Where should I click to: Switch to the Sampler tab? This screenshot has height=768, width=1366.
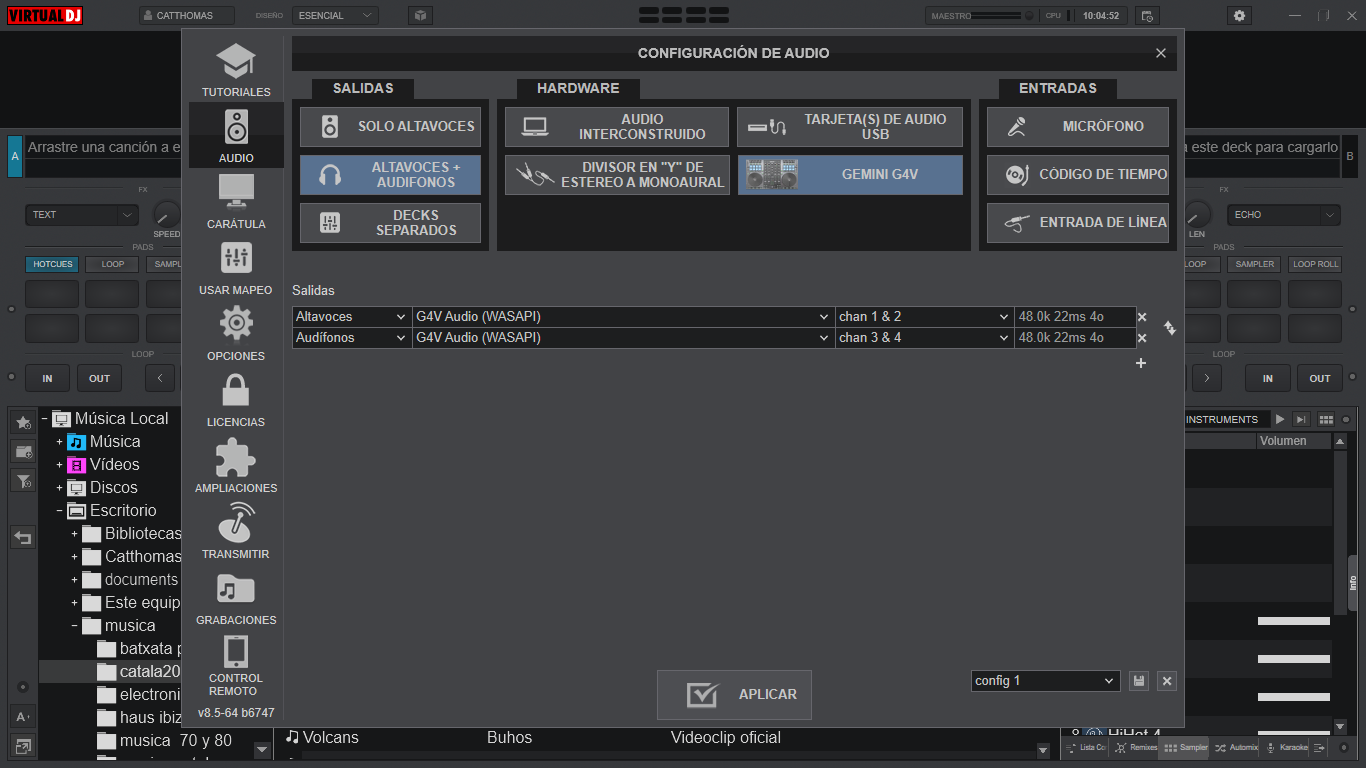1185,747
